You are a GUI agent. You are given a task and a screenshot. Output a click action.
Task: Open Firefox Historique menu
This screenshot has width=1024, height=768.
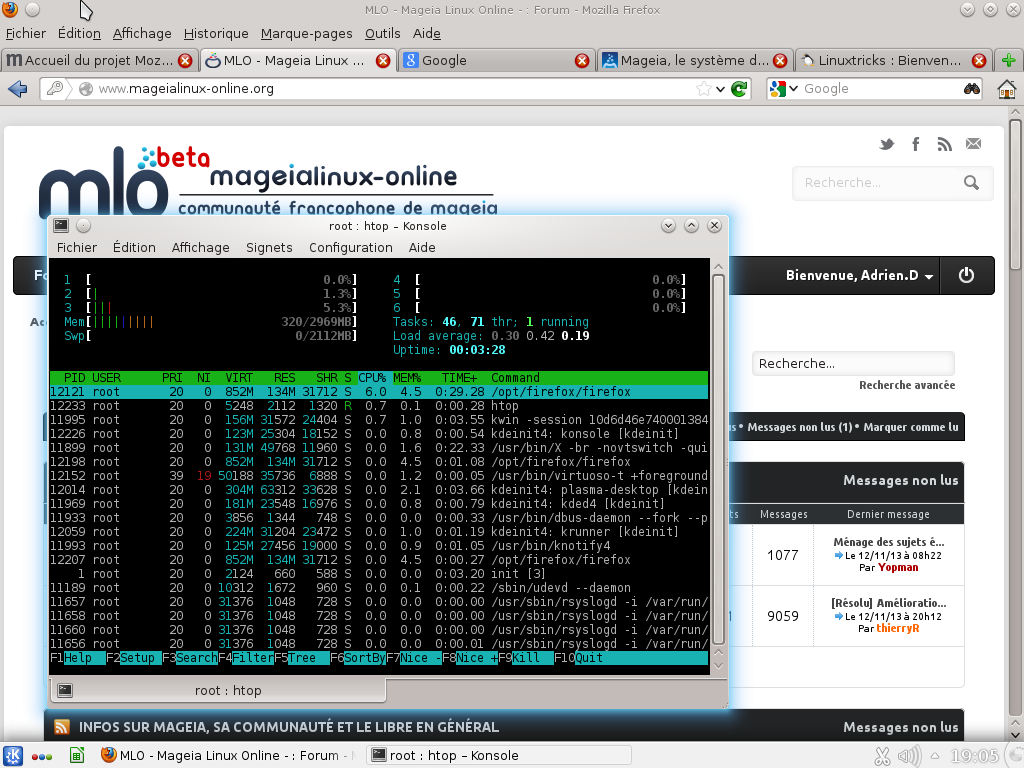click(216, 33)
